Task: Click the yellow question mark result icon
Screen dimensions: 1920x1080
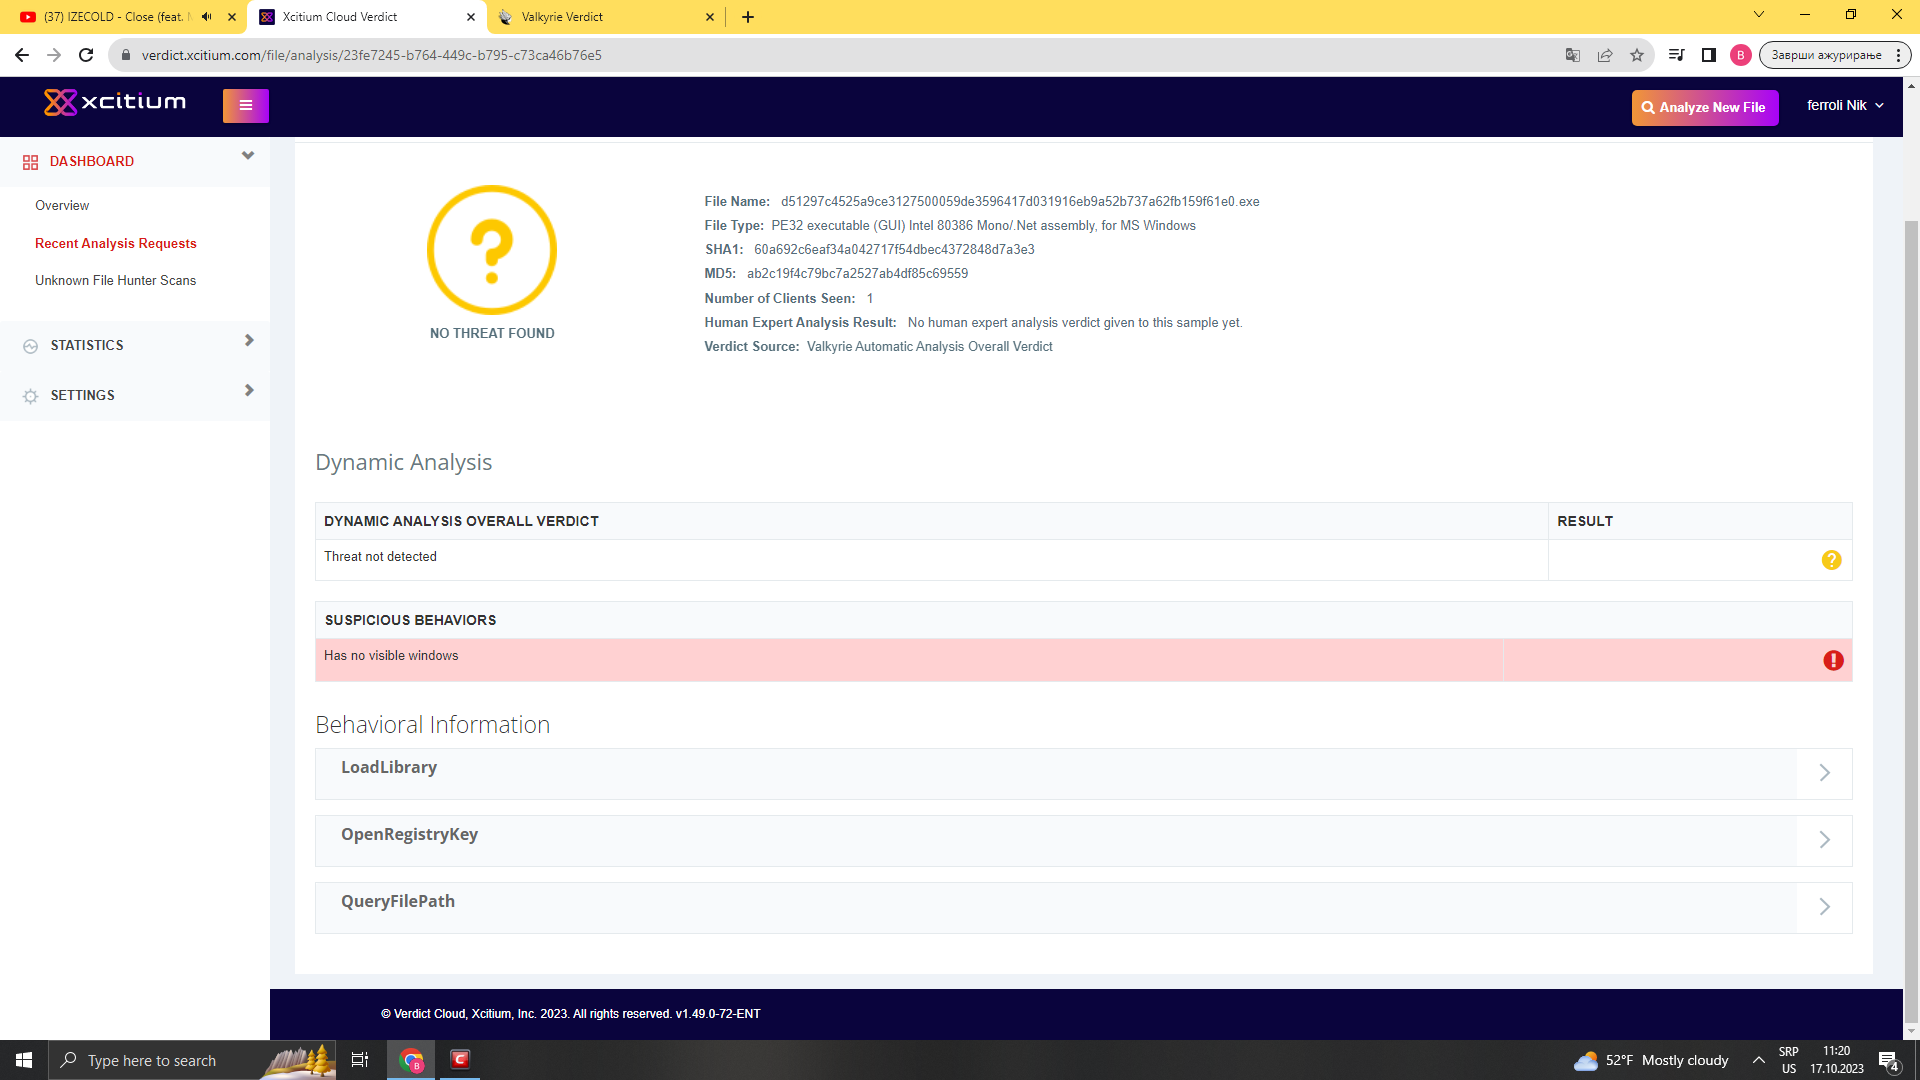Action: coord(1830,560)
